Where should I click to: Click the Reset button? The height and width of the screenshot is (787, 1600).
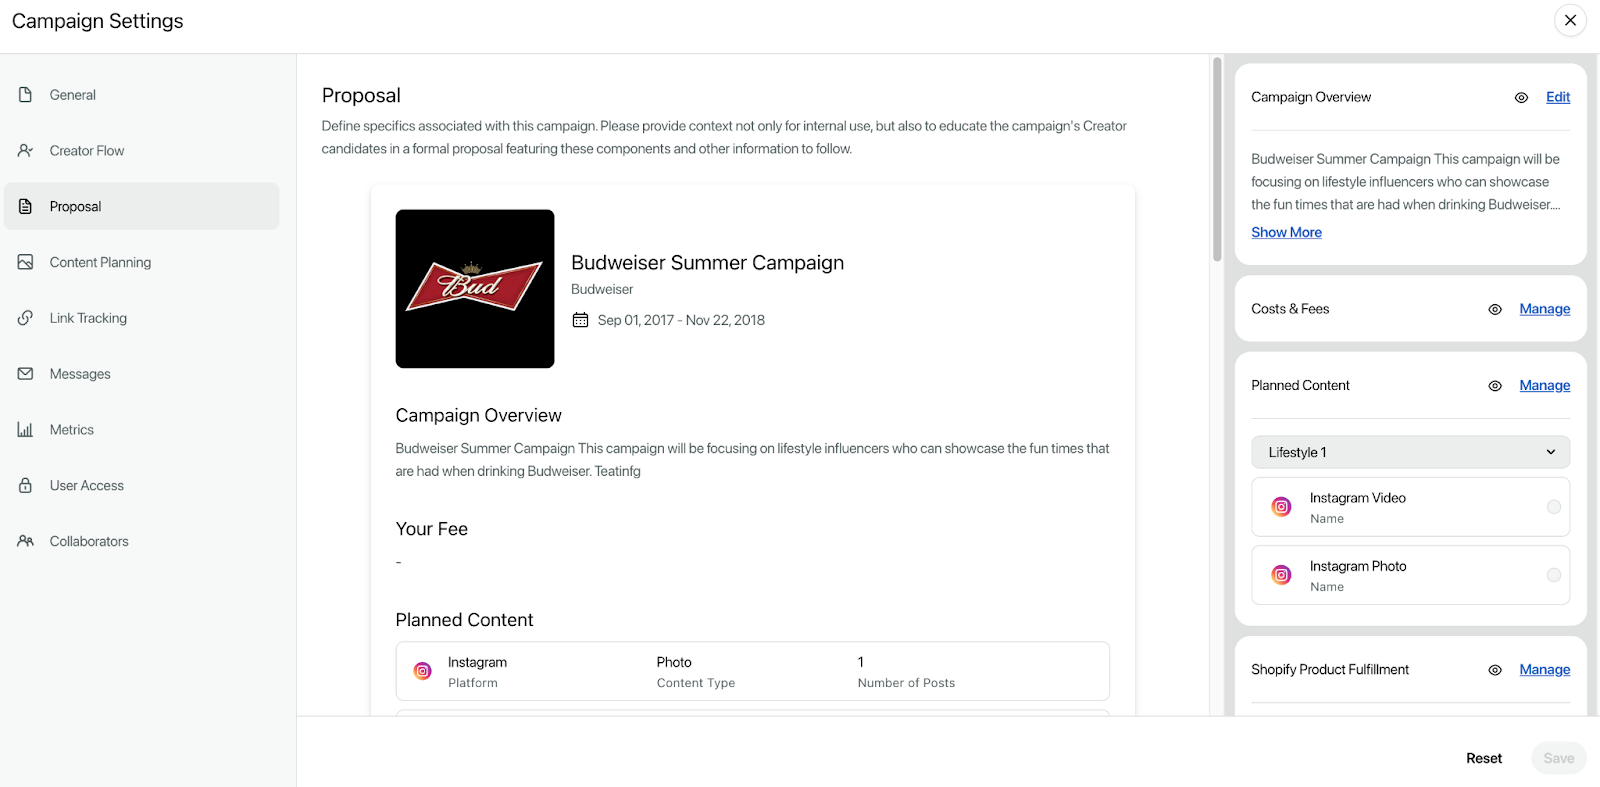coord(1484,758)
